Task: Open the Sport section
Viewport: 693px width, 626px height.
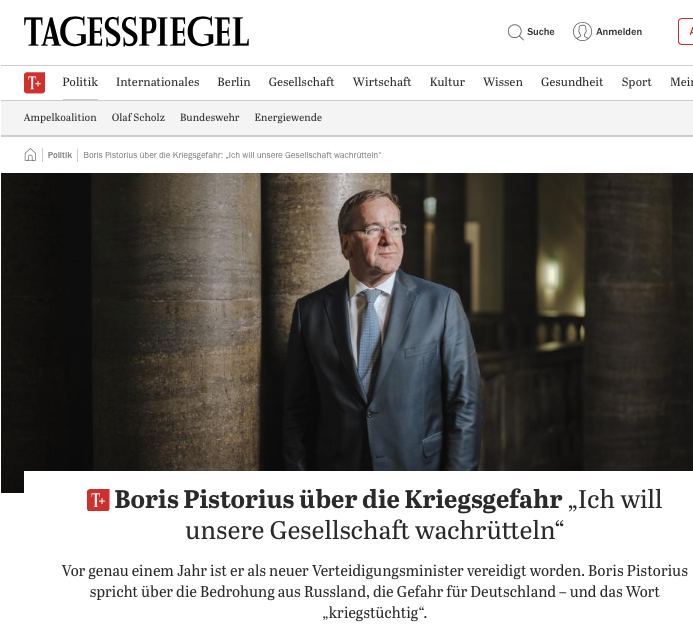Action: [636, 82]
